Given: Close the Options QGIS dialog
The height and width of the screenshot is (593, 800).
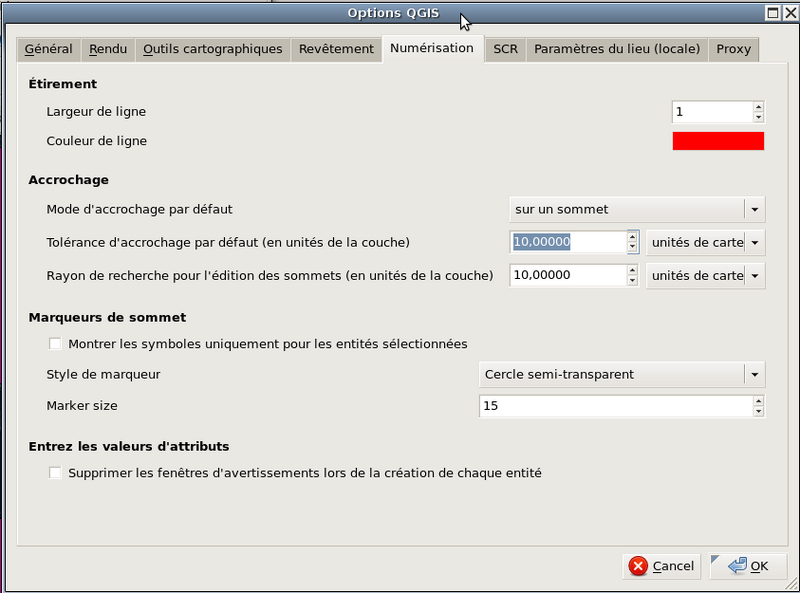Looking at the screenshot, I should click(790, 13).
